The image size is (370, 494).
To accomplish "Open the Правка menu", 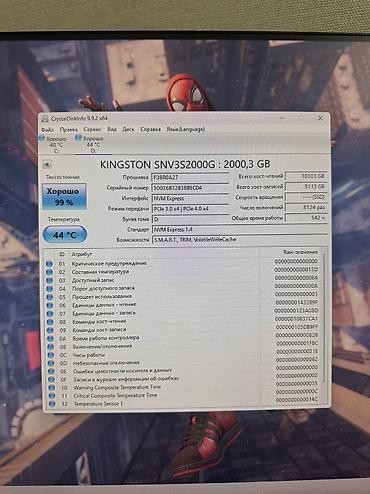I will (x=69, y=129).
